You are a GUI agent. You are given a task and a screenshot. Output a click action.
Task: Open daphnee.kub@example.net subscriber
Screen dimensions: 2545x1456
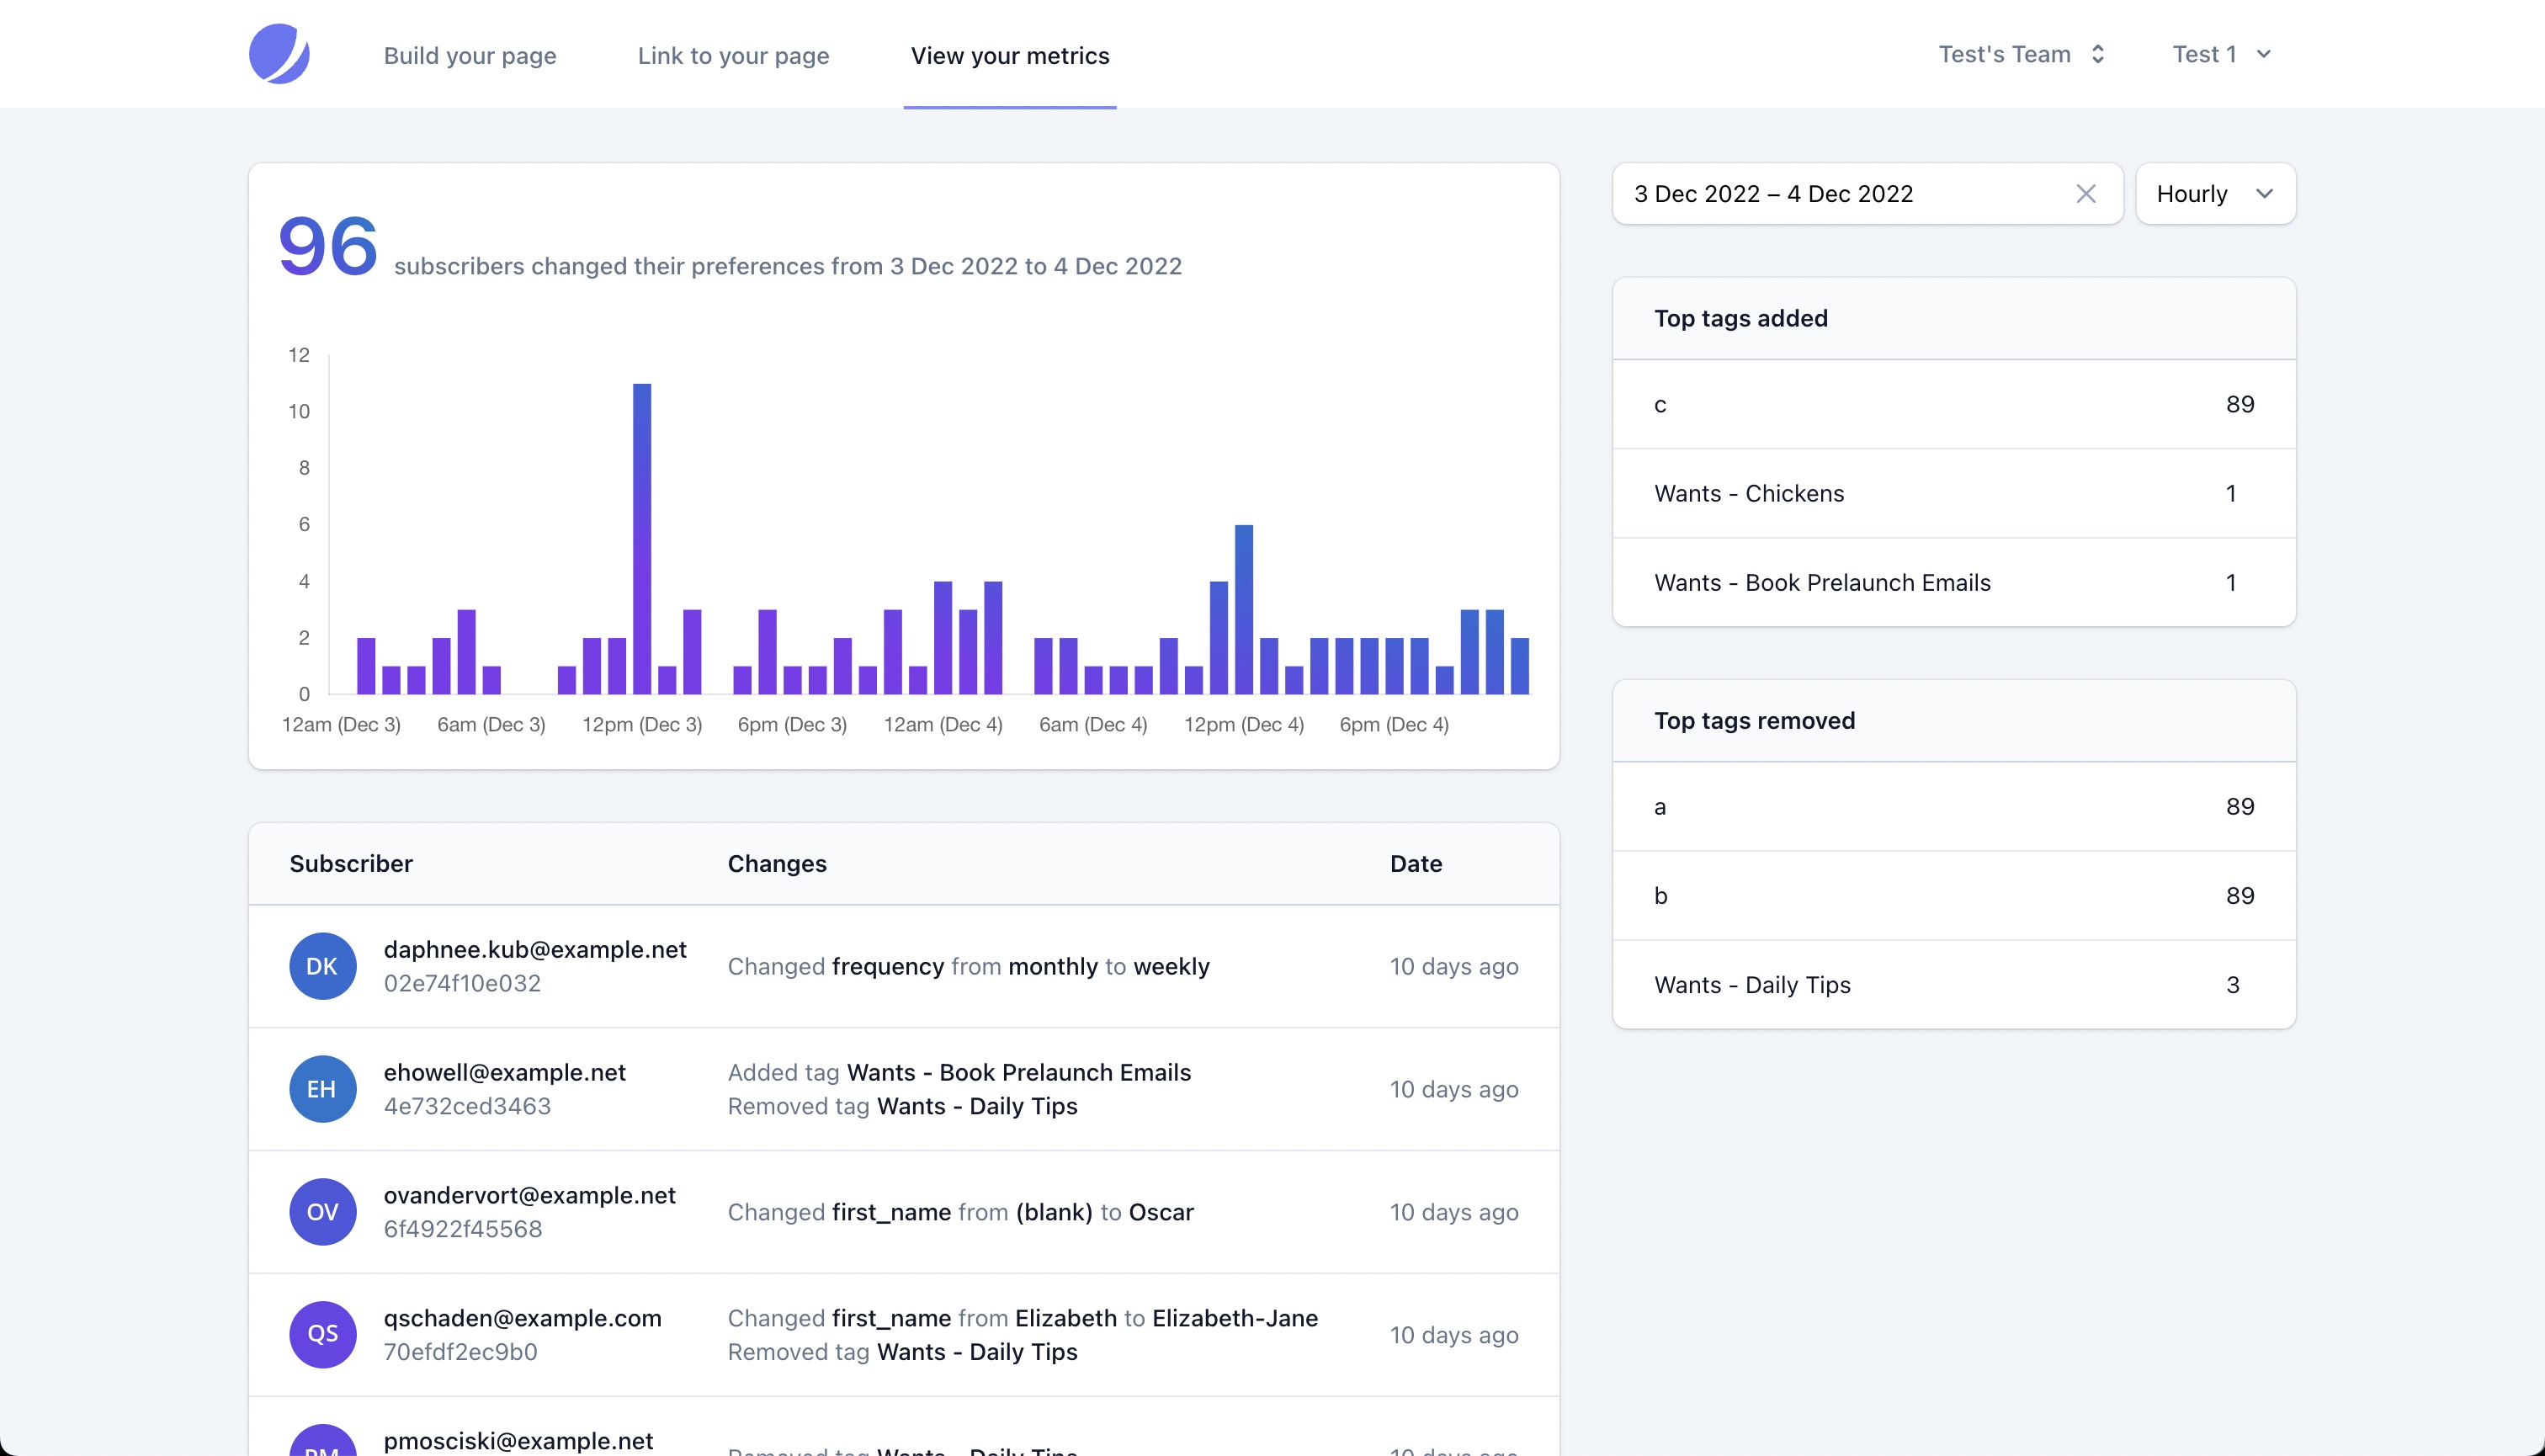pyautogui.click(x=535, y=949)
